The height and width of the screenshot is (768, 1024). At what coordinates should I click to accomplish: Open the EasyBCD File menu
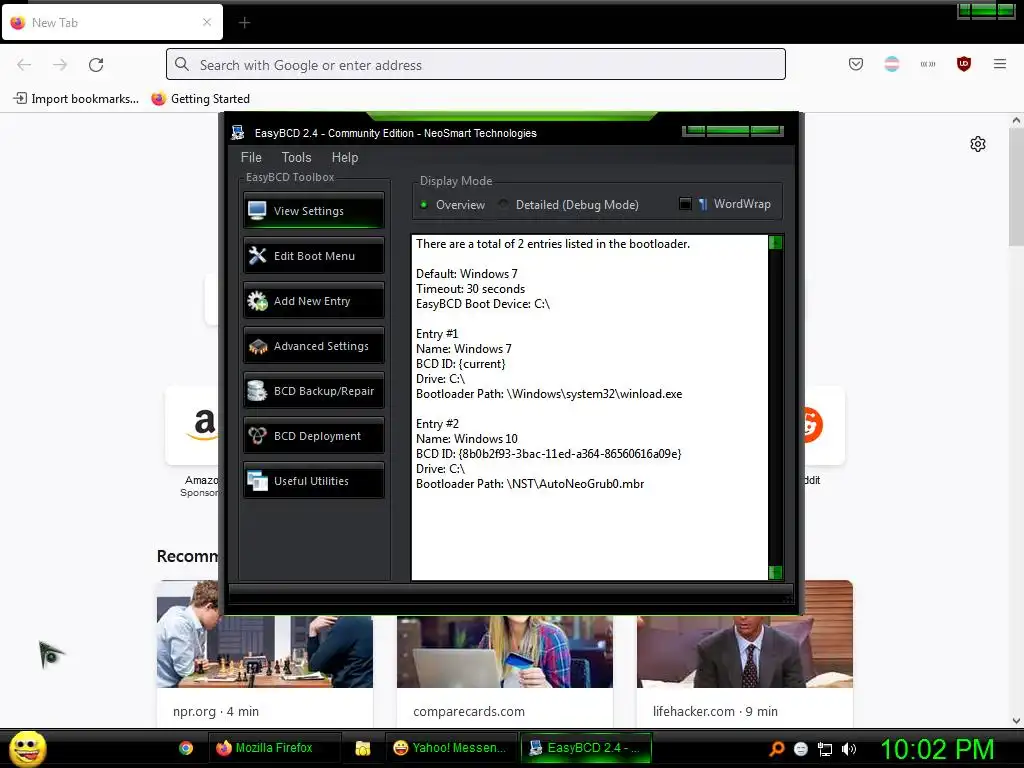[251, 157]
